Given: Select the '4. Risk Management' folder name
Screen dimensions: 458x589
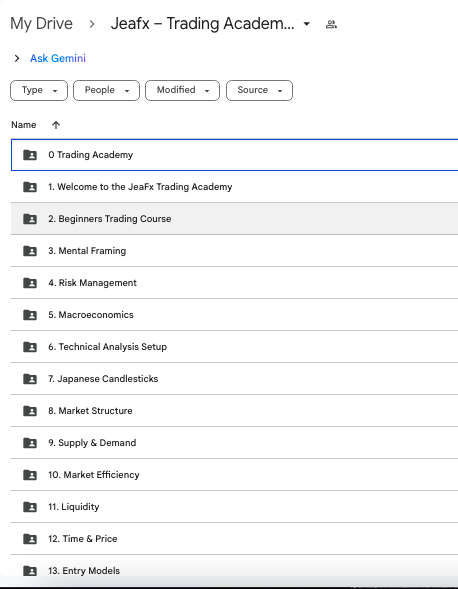Looking at the screenshot, I should (92, 283).
